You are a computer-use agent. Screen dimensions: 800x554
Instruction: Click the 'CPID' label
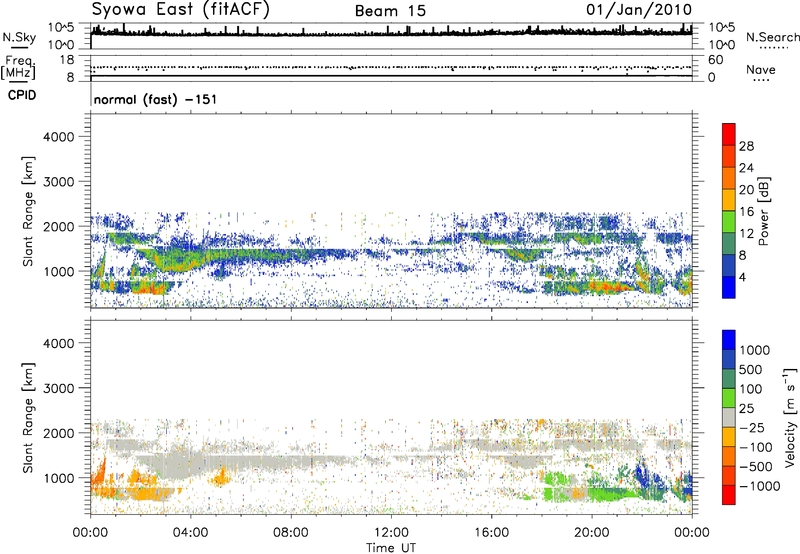[22, 95]
